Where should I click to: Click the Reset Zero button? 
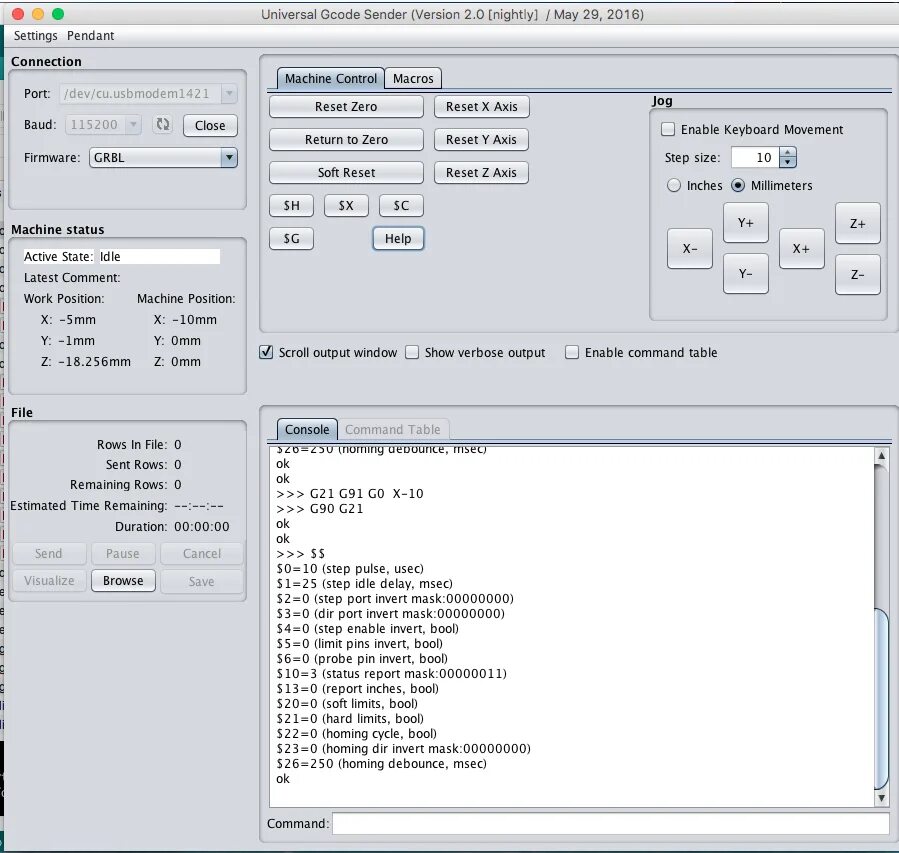[346, 107]
